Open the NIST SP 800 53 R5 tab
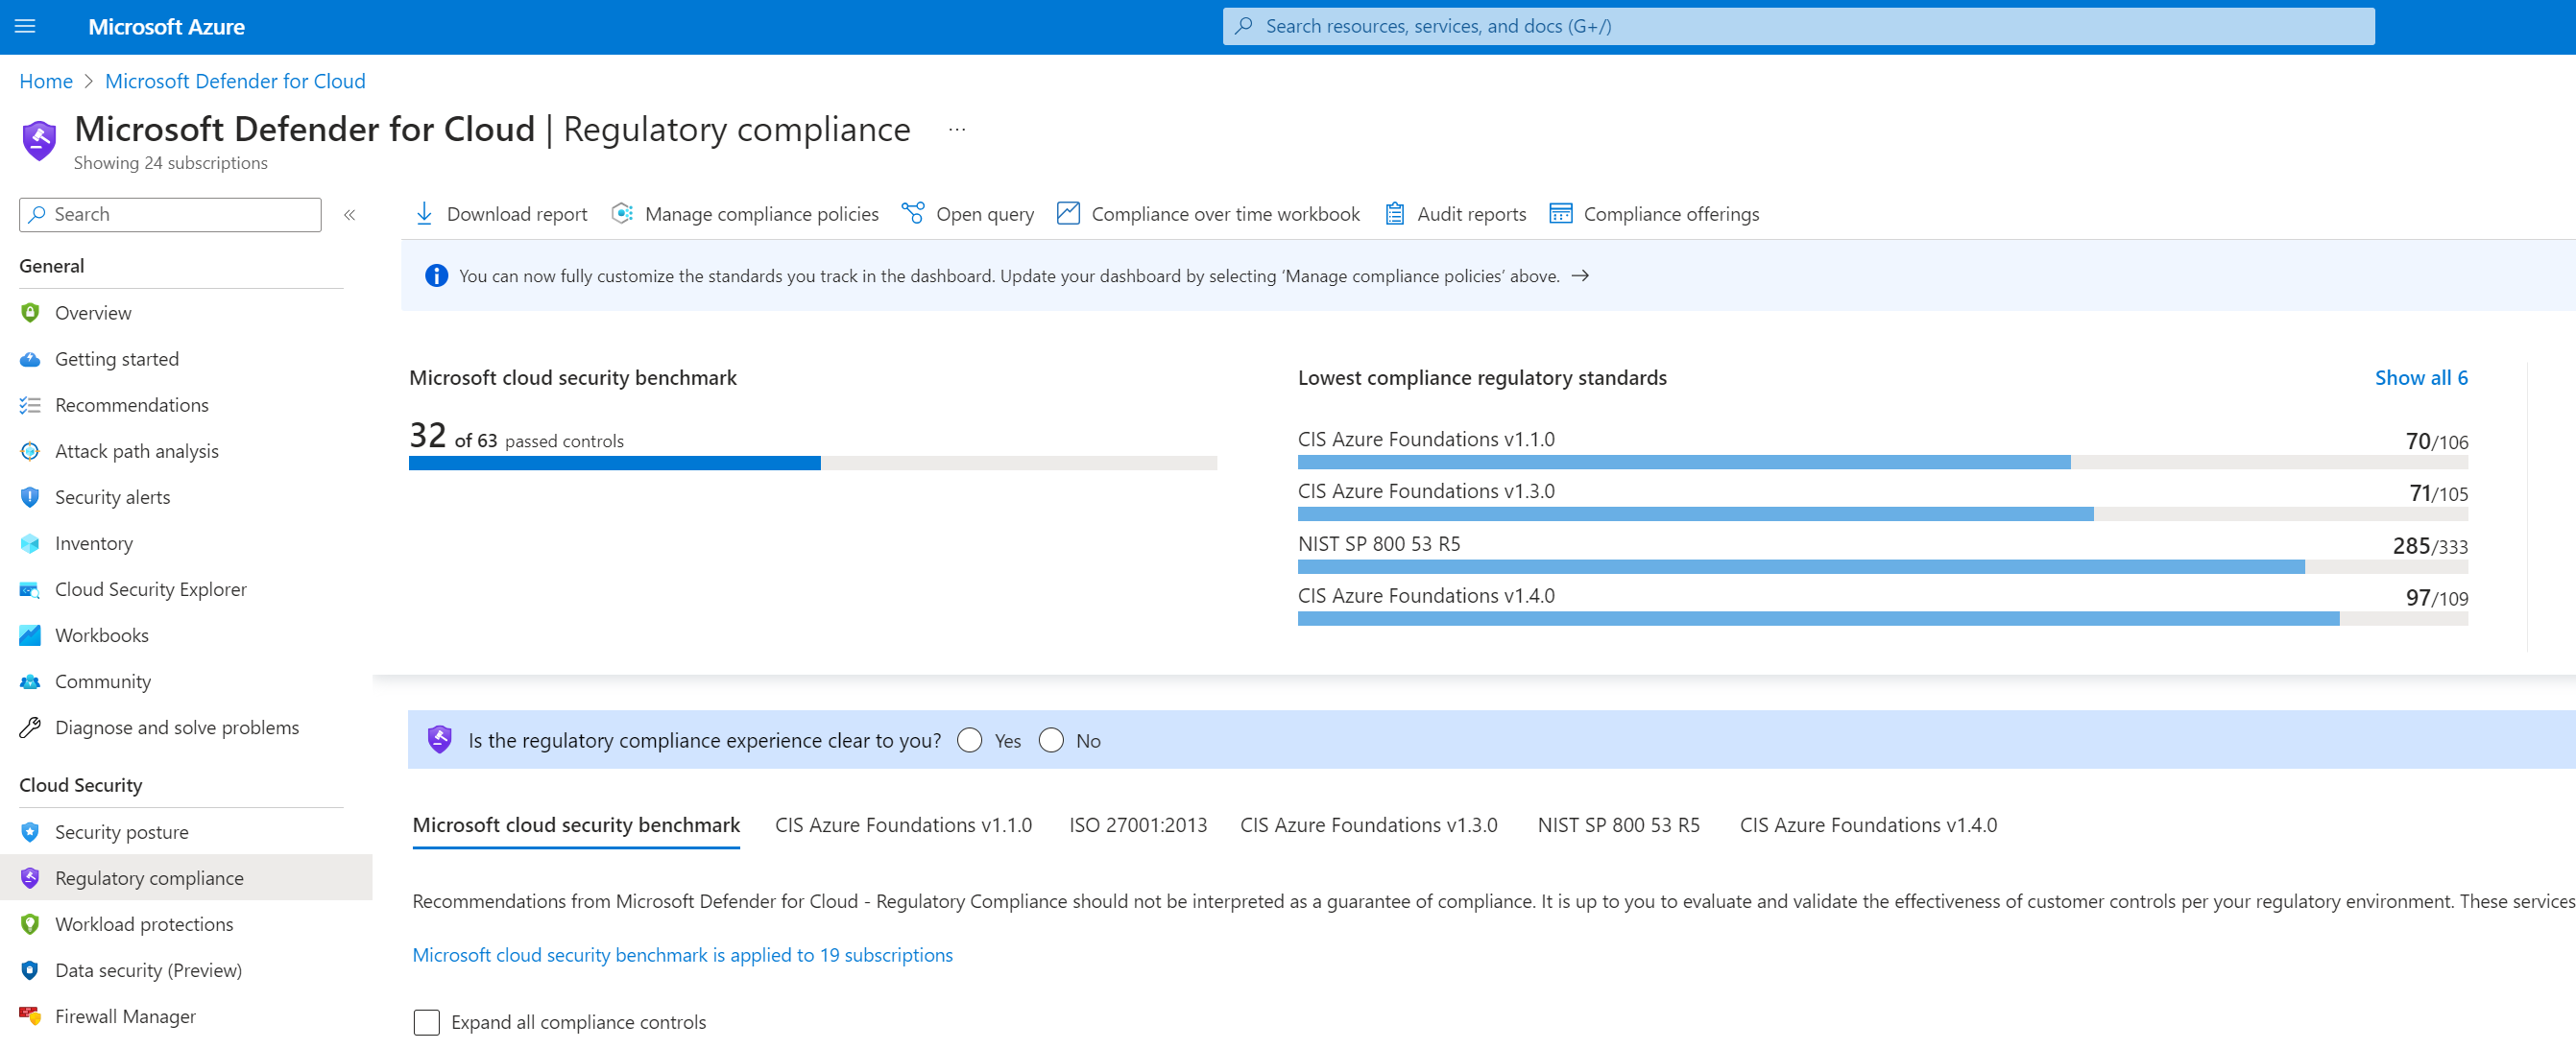2576x1049 pixels. tap(1618, 825)
